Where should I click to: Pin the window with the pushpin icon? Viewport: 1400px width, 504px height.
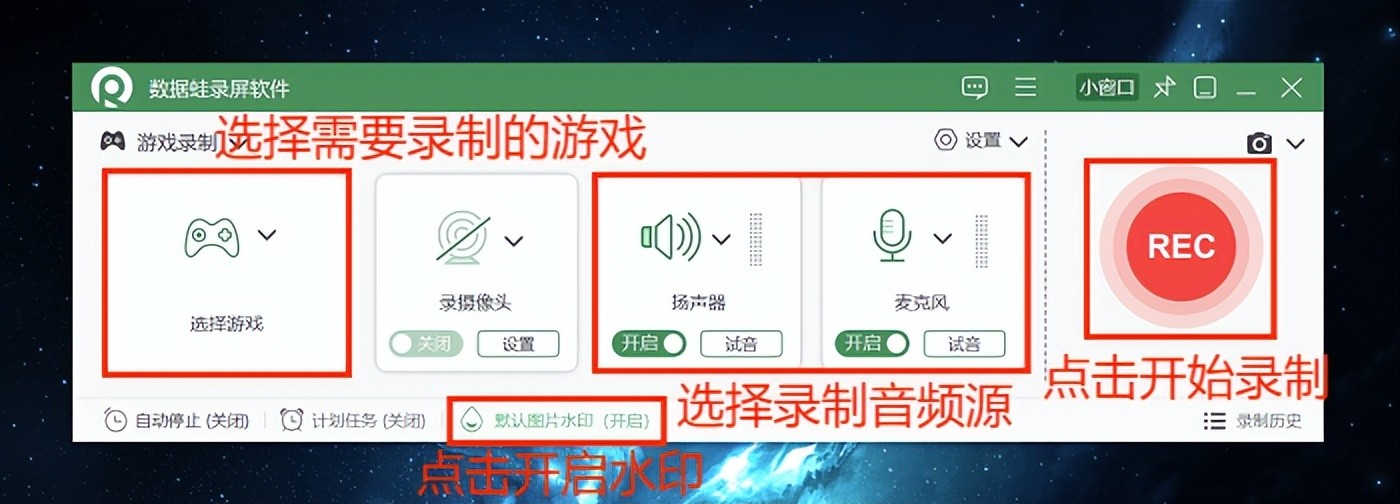point(1163,88)
